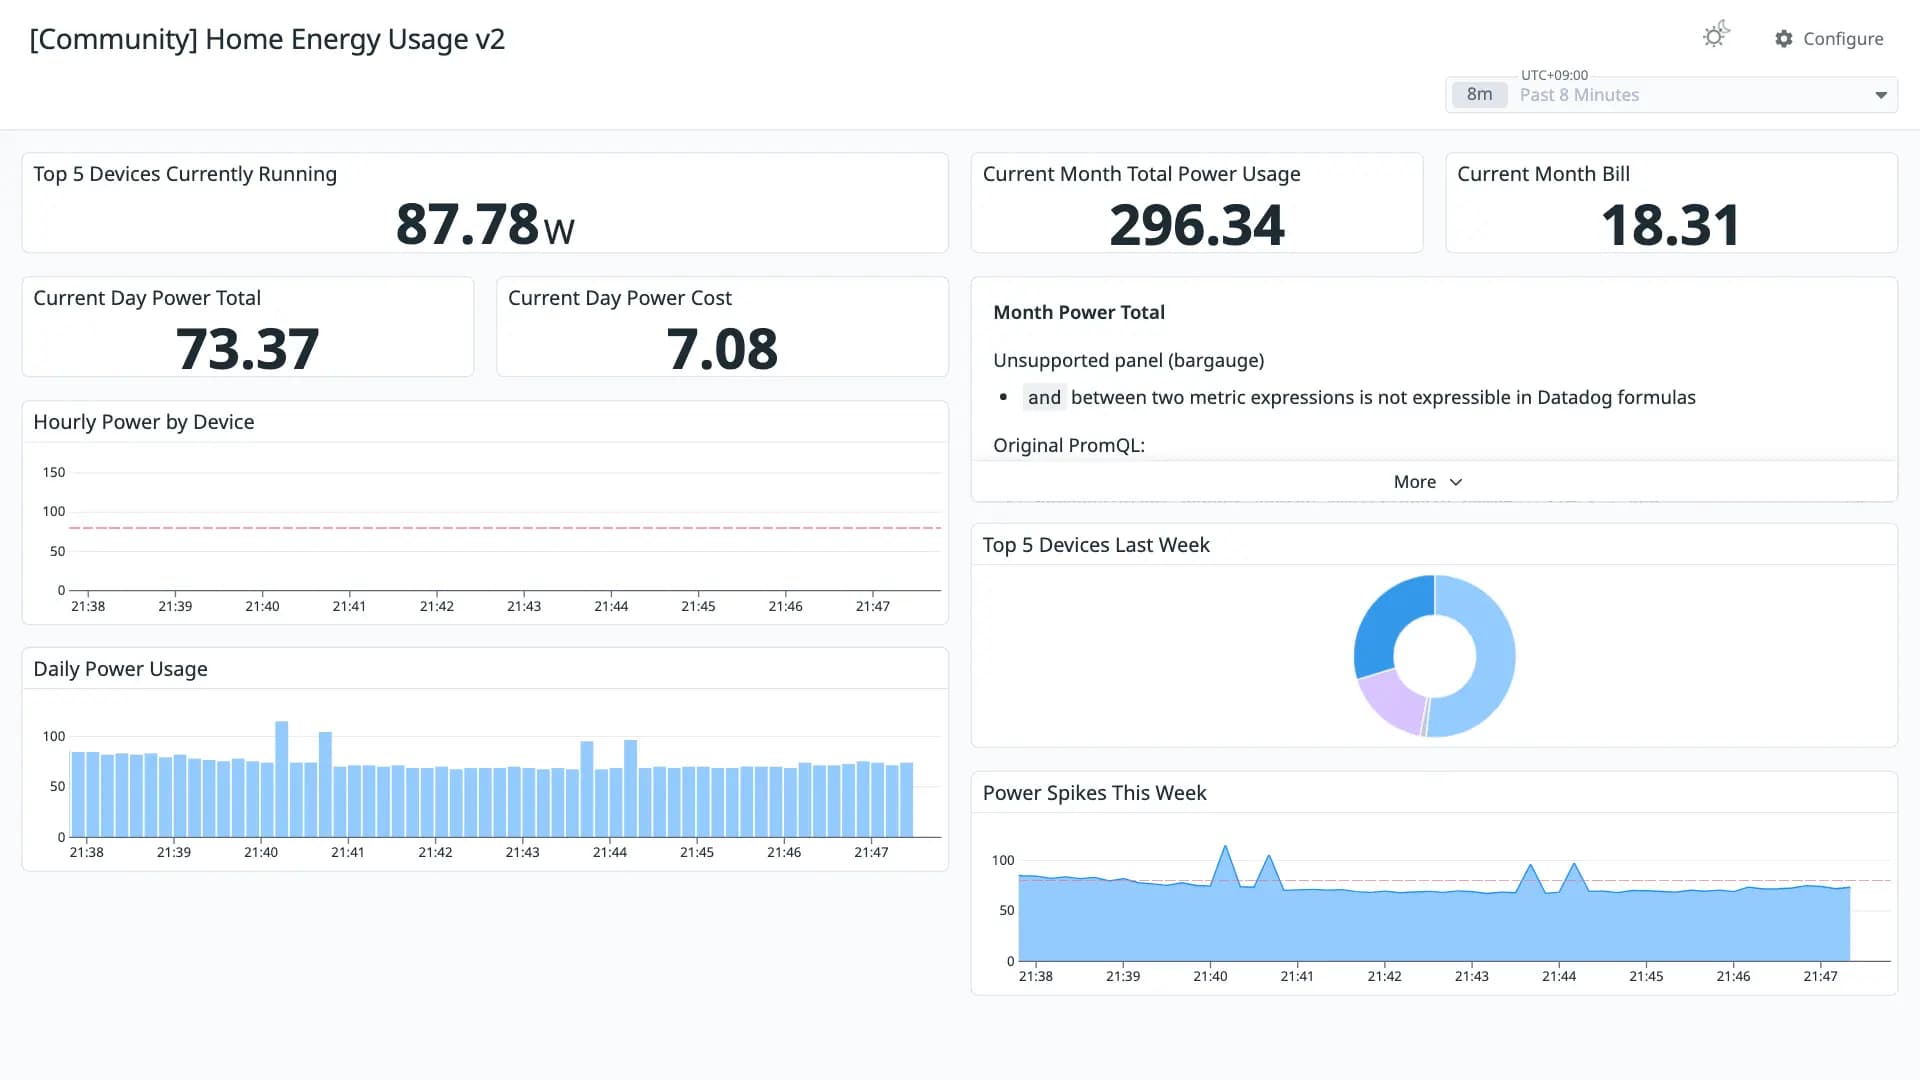The height and width of the screenshot is (1080, 1920).
Task: Click the Hourly Power by Device widget title
Action: click(144, 422)
